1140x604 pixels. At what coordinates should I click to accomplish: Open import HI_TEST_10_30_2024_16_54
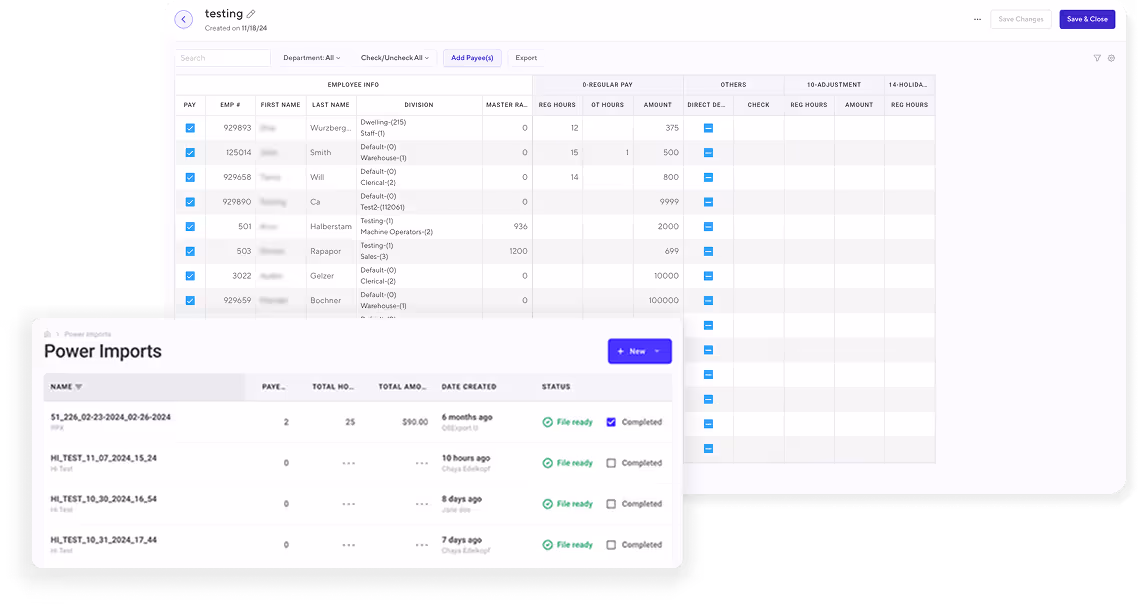click(103, 499)
